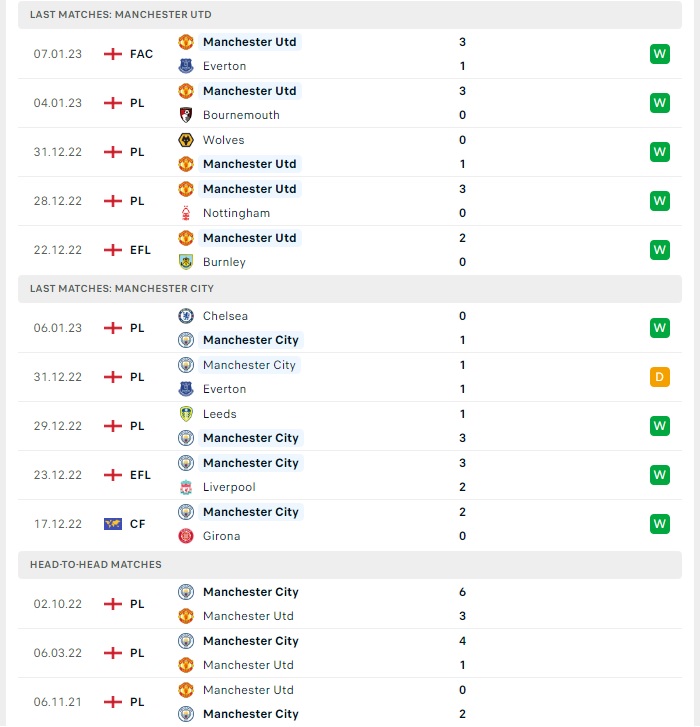
Task: Click the world flag icon beside CF
Action: click(x=113, y=524)
